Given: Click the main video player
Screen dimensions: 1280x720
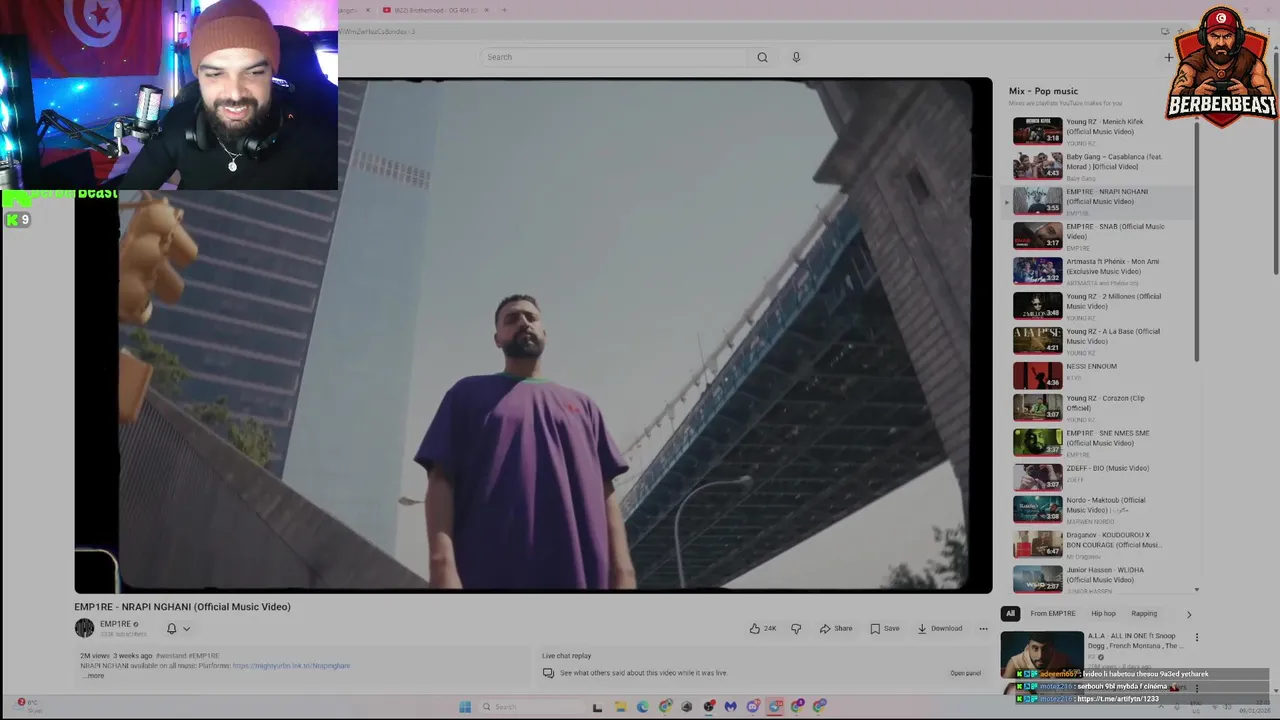Looking at the screenshot, I should pos(533,335).
